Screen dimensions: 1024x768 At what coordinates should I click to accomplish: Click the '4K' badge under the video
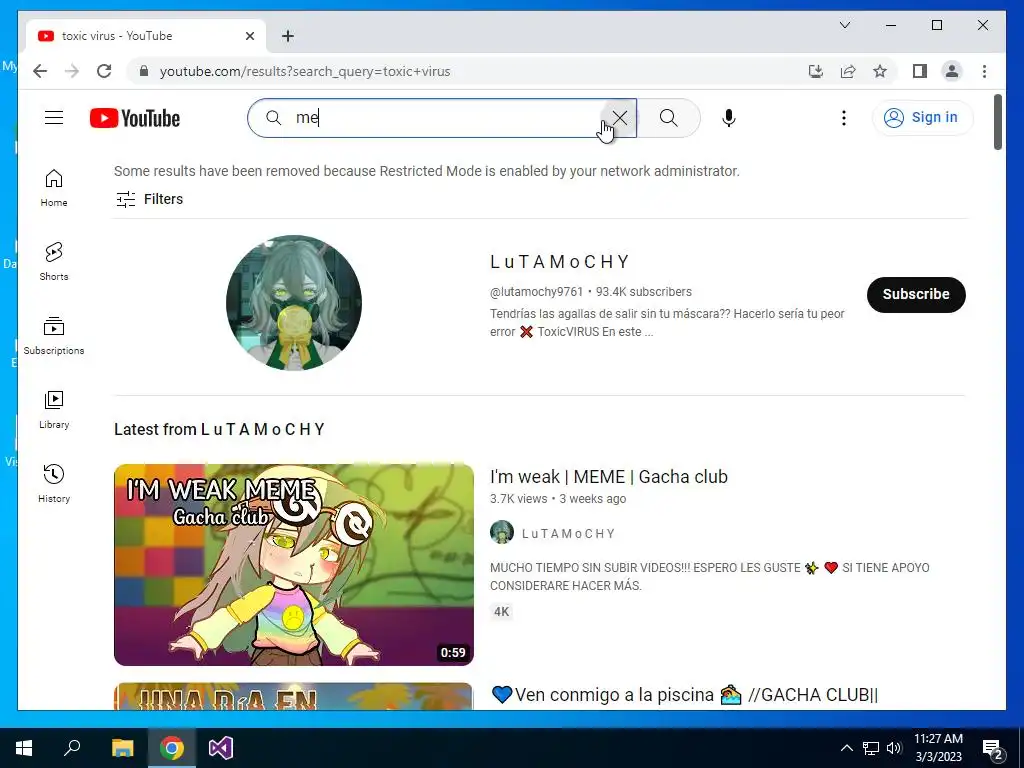[502, 612]
